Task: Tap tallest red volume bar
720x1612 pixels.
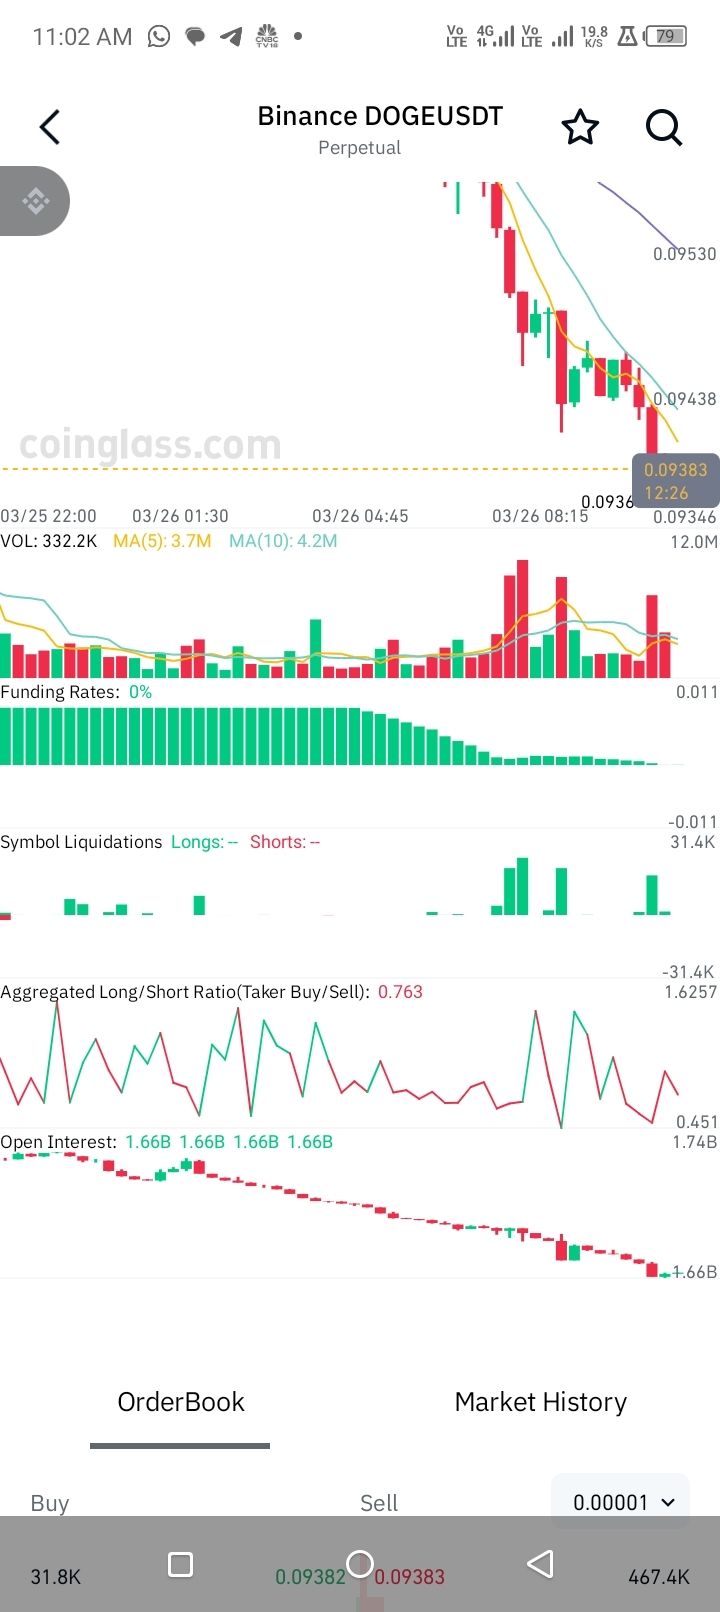Action: (522, 619)
